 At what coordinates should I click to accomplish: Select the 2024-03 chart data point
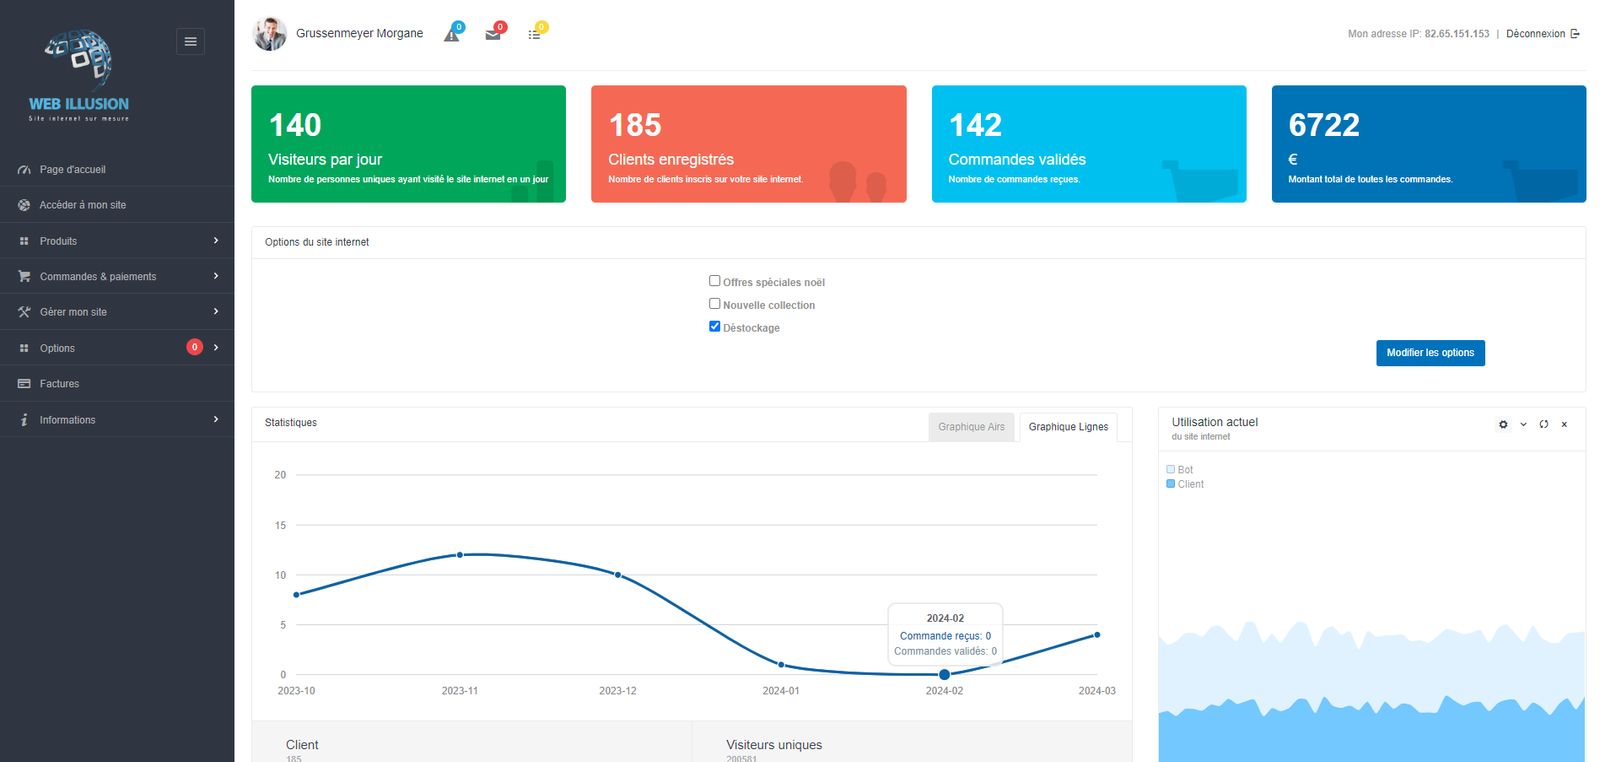[x=1097, y=635]
